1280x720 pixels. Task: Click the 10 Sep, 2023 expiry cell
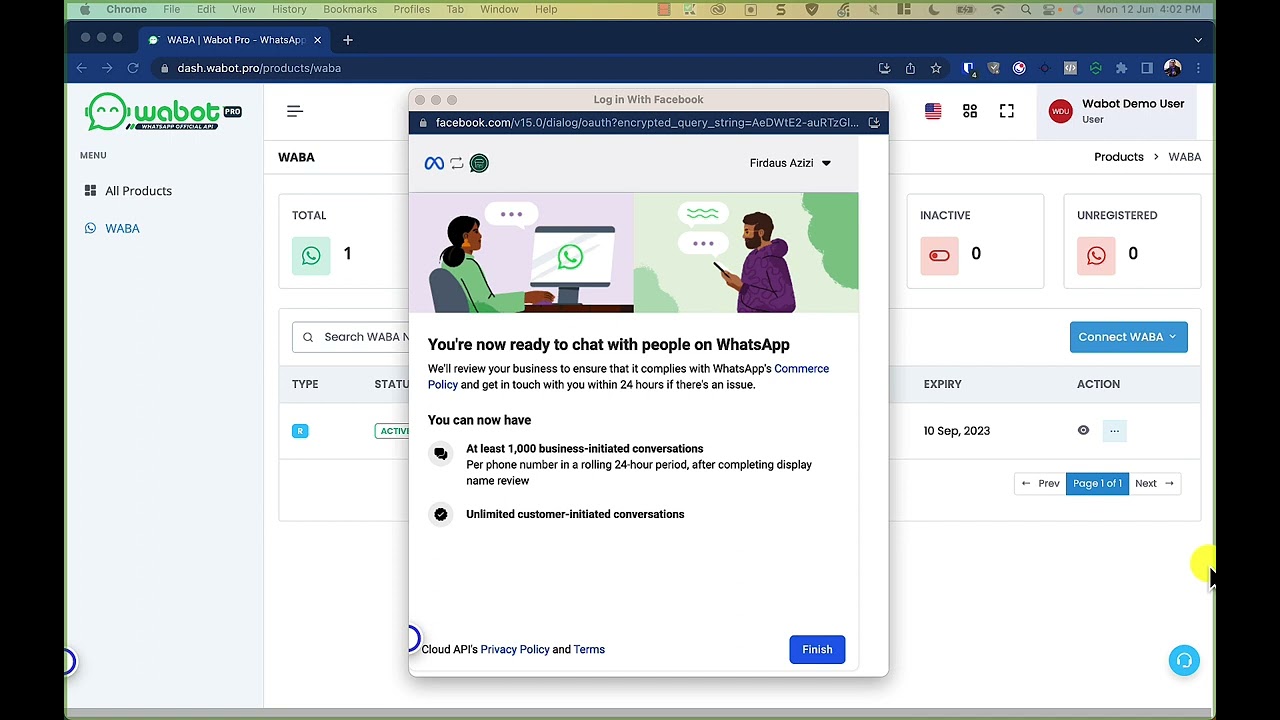point(957,431)
